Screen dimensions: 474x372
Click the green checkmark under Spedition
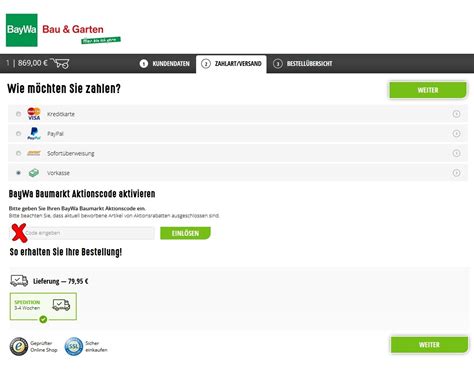tap(43, 319)
